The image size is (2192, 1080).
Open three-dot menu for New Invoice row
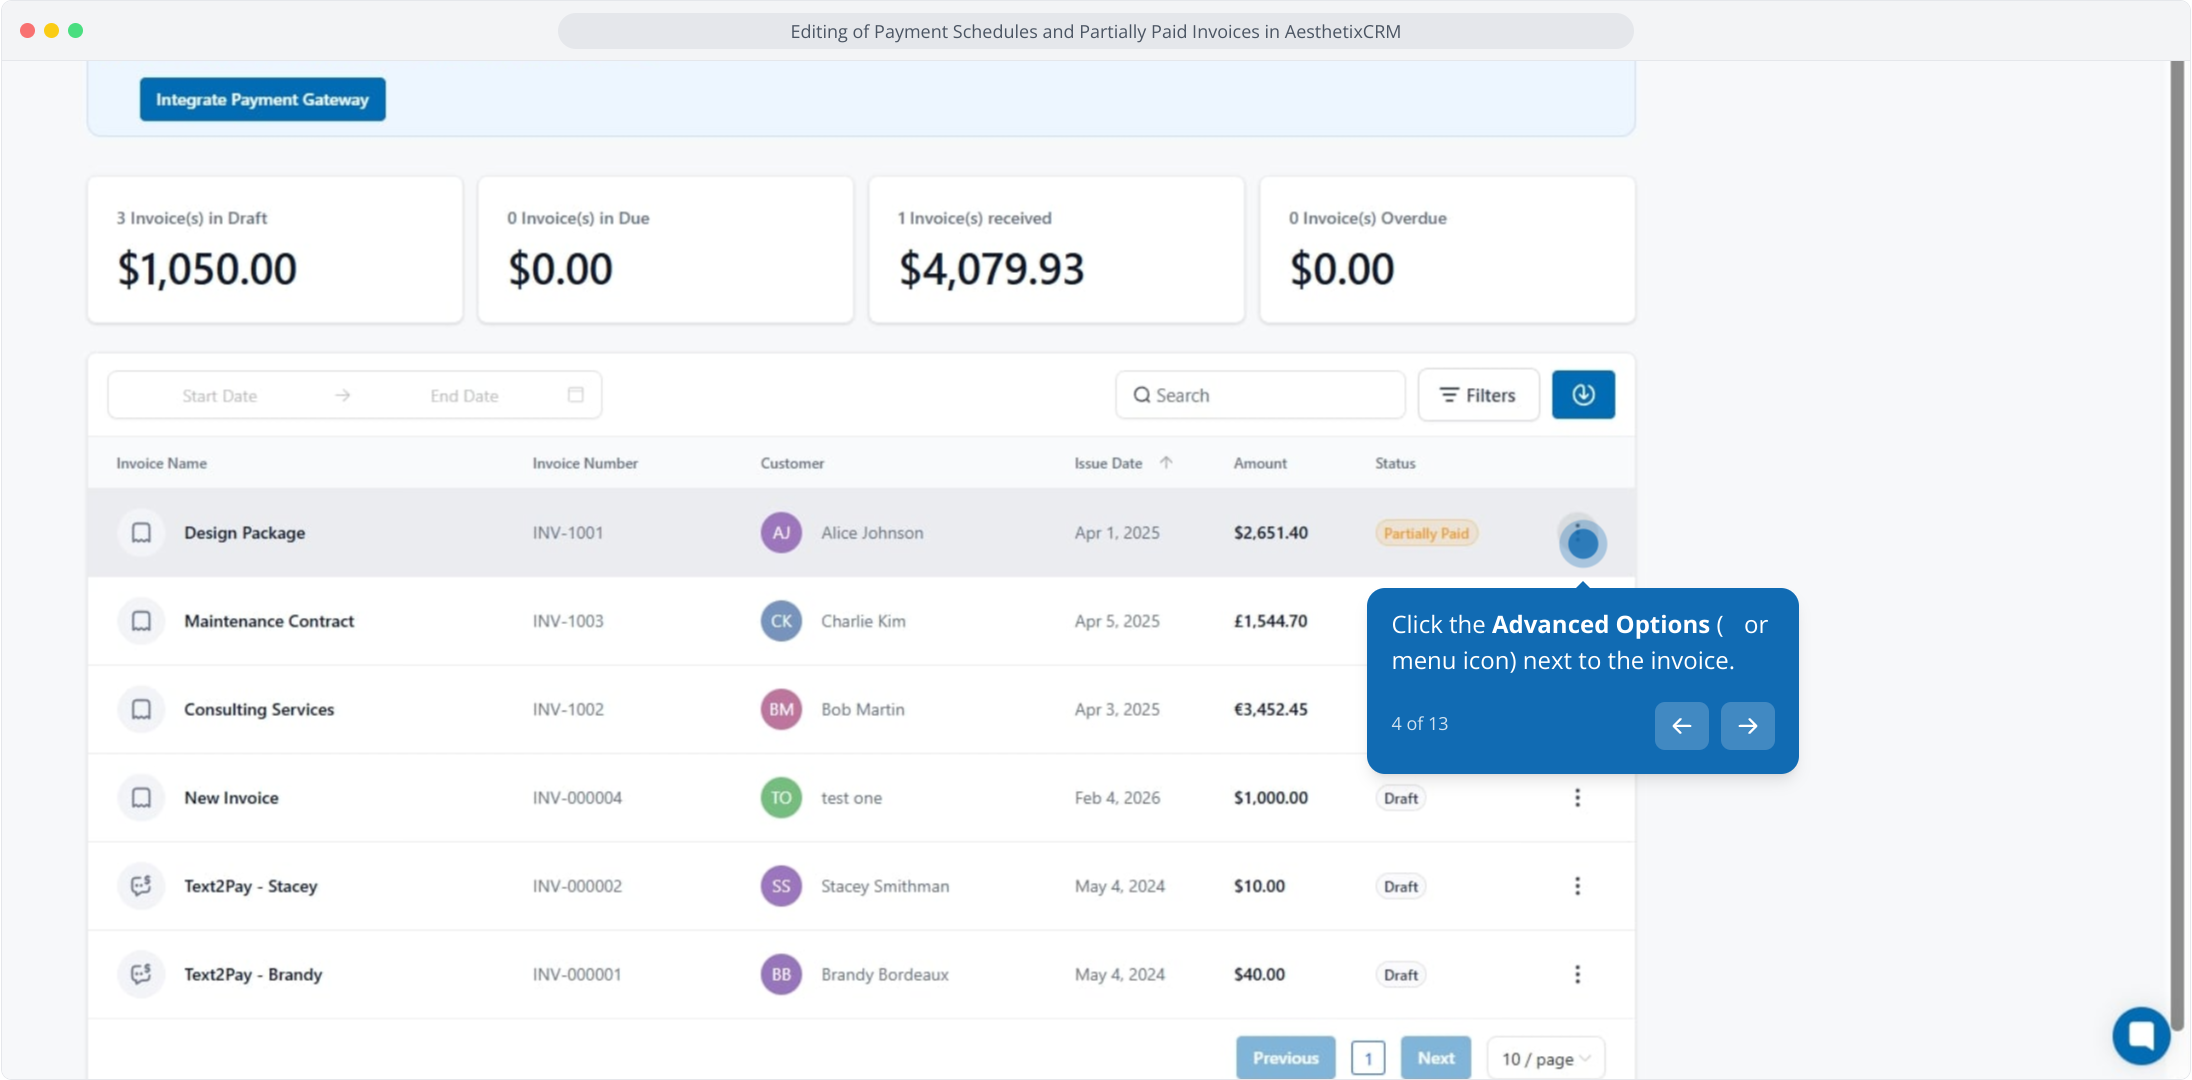[x=1577, y=798]
